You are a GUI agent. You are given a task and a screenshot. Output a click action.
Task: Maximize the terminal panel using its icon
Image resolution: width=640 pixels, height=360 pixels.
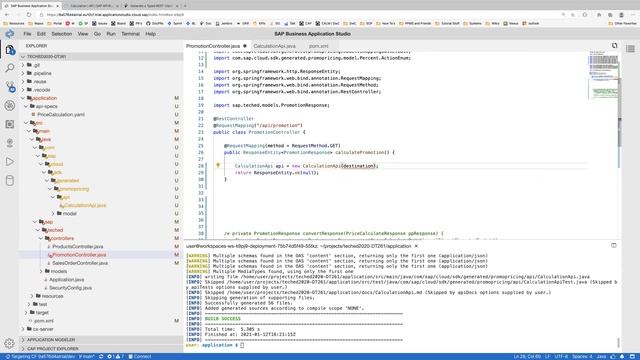click(x=613, y=245)
